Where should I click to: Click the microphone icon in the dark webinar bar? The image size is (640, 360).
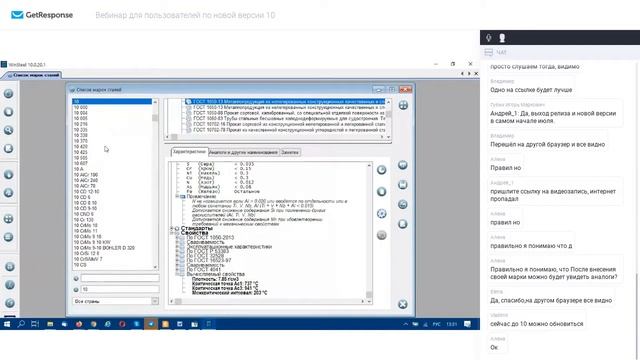[x=489, y=38]
